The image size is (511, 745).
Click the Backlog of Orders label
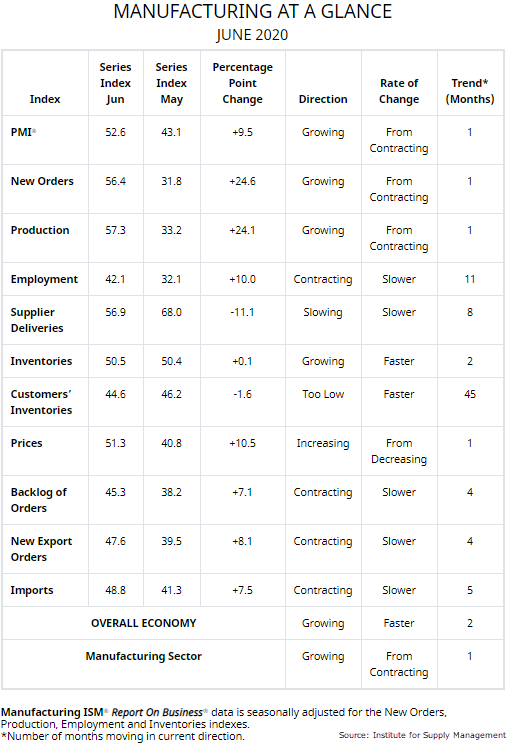pyautogui.click(x=38, y=500)
